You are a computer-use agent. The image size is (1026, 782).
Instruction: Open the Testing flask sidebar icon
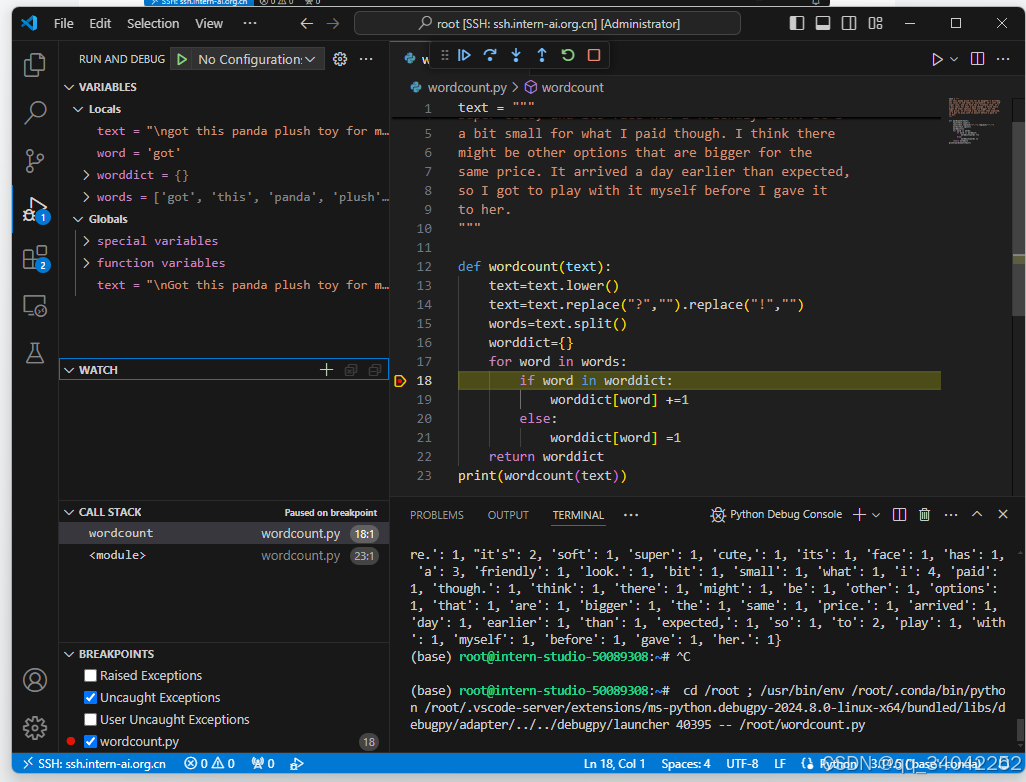coord(34,353)
